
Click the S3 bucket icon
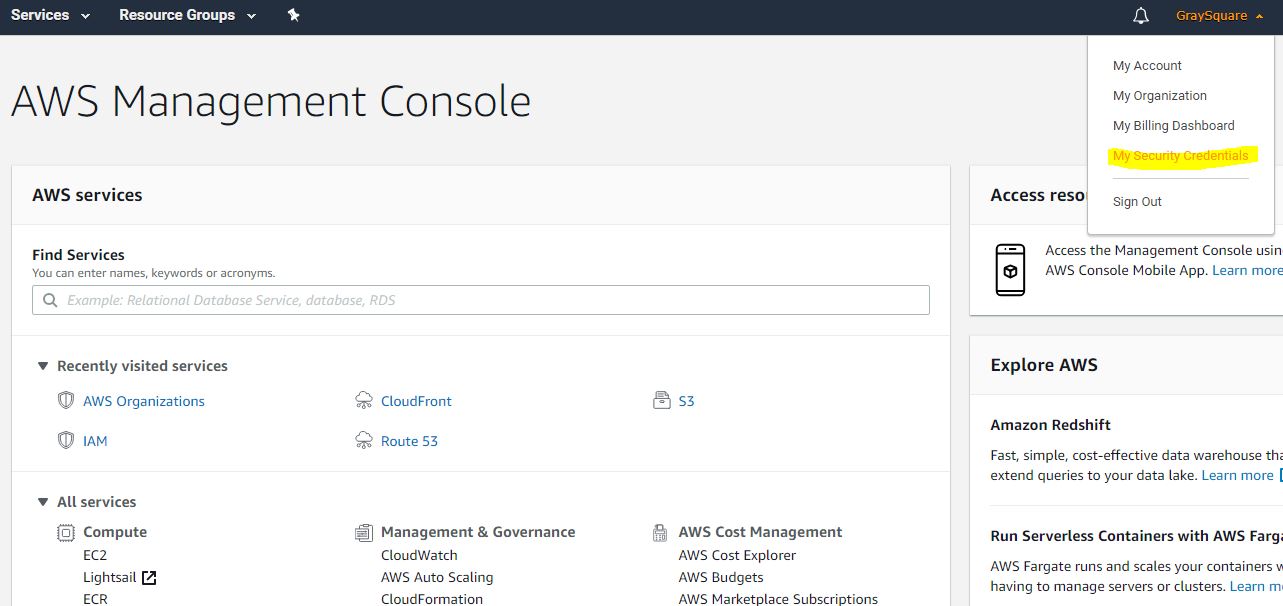pos(661,400)
